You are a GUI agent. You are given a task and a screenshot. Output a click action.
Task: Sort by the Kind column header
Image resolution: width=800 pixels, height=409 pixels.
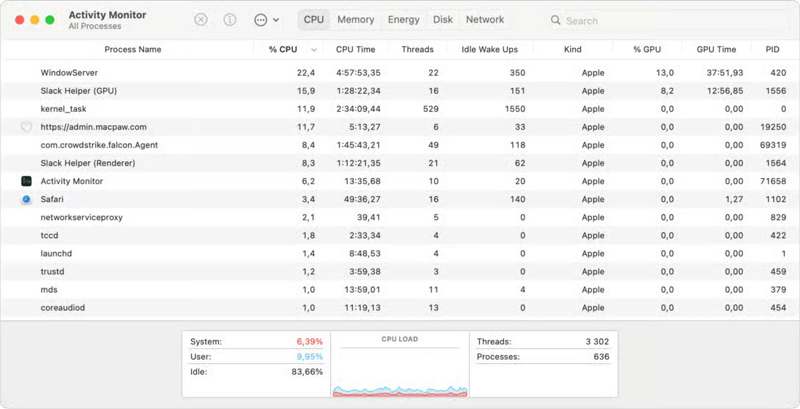point(572,49)
